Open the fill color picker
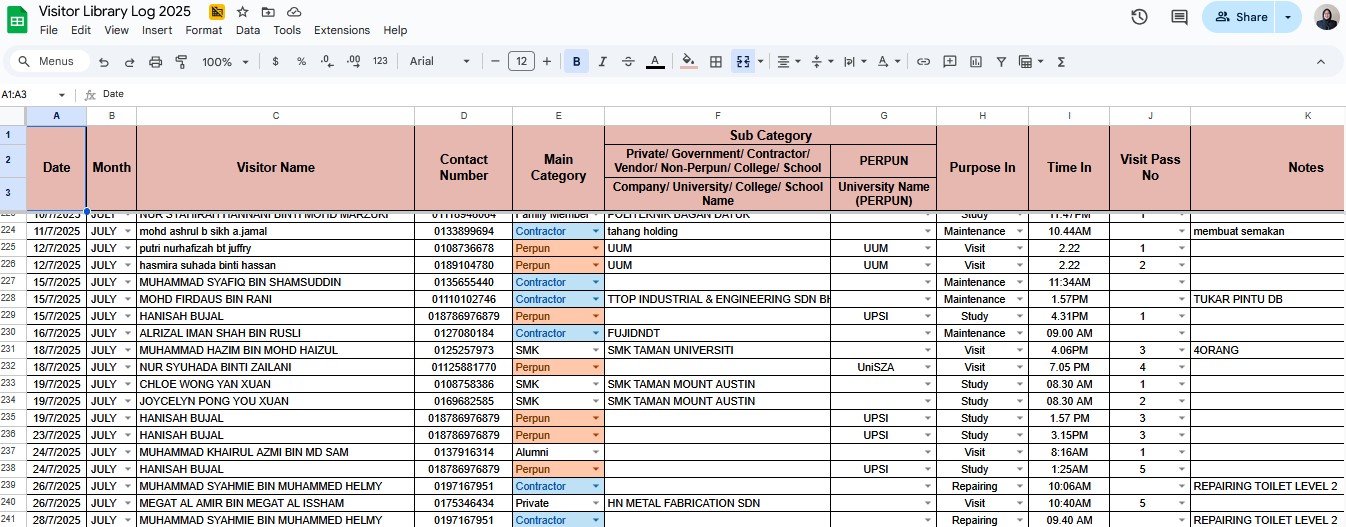 click(x=688, y=62)
